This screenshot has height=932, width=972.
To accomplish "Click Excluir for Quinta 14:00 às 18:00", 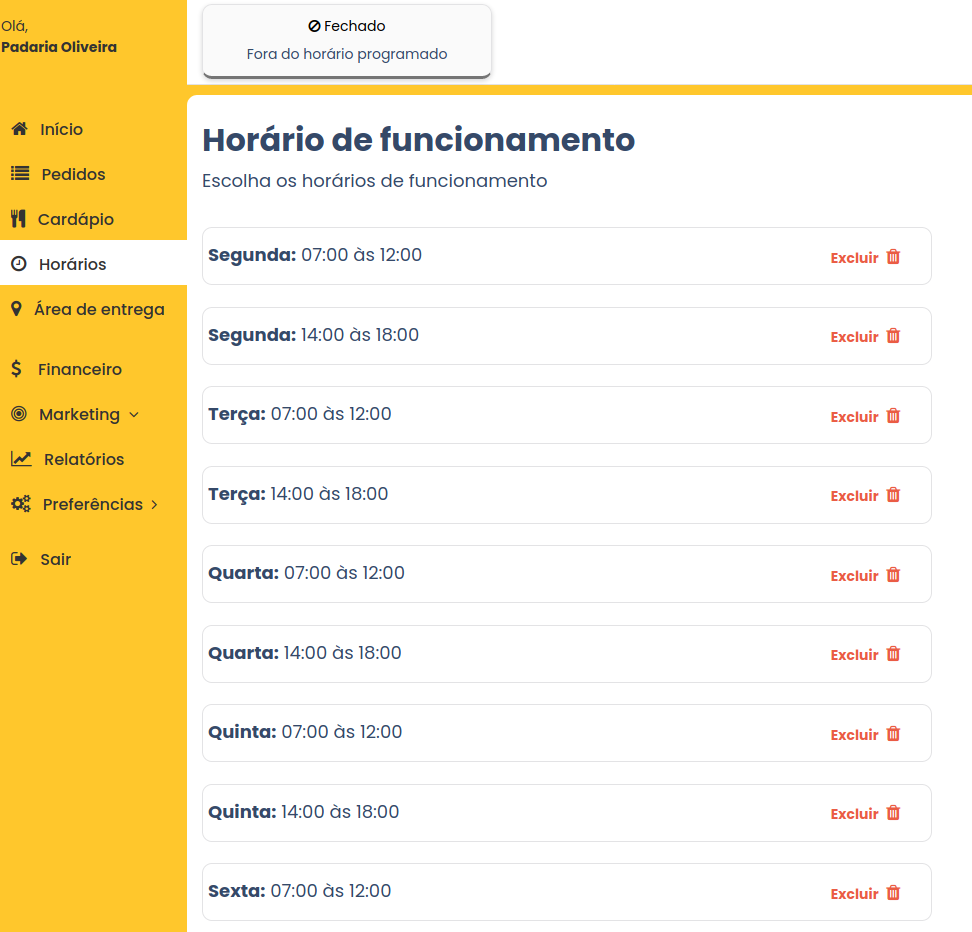I will tap(855, 814).
